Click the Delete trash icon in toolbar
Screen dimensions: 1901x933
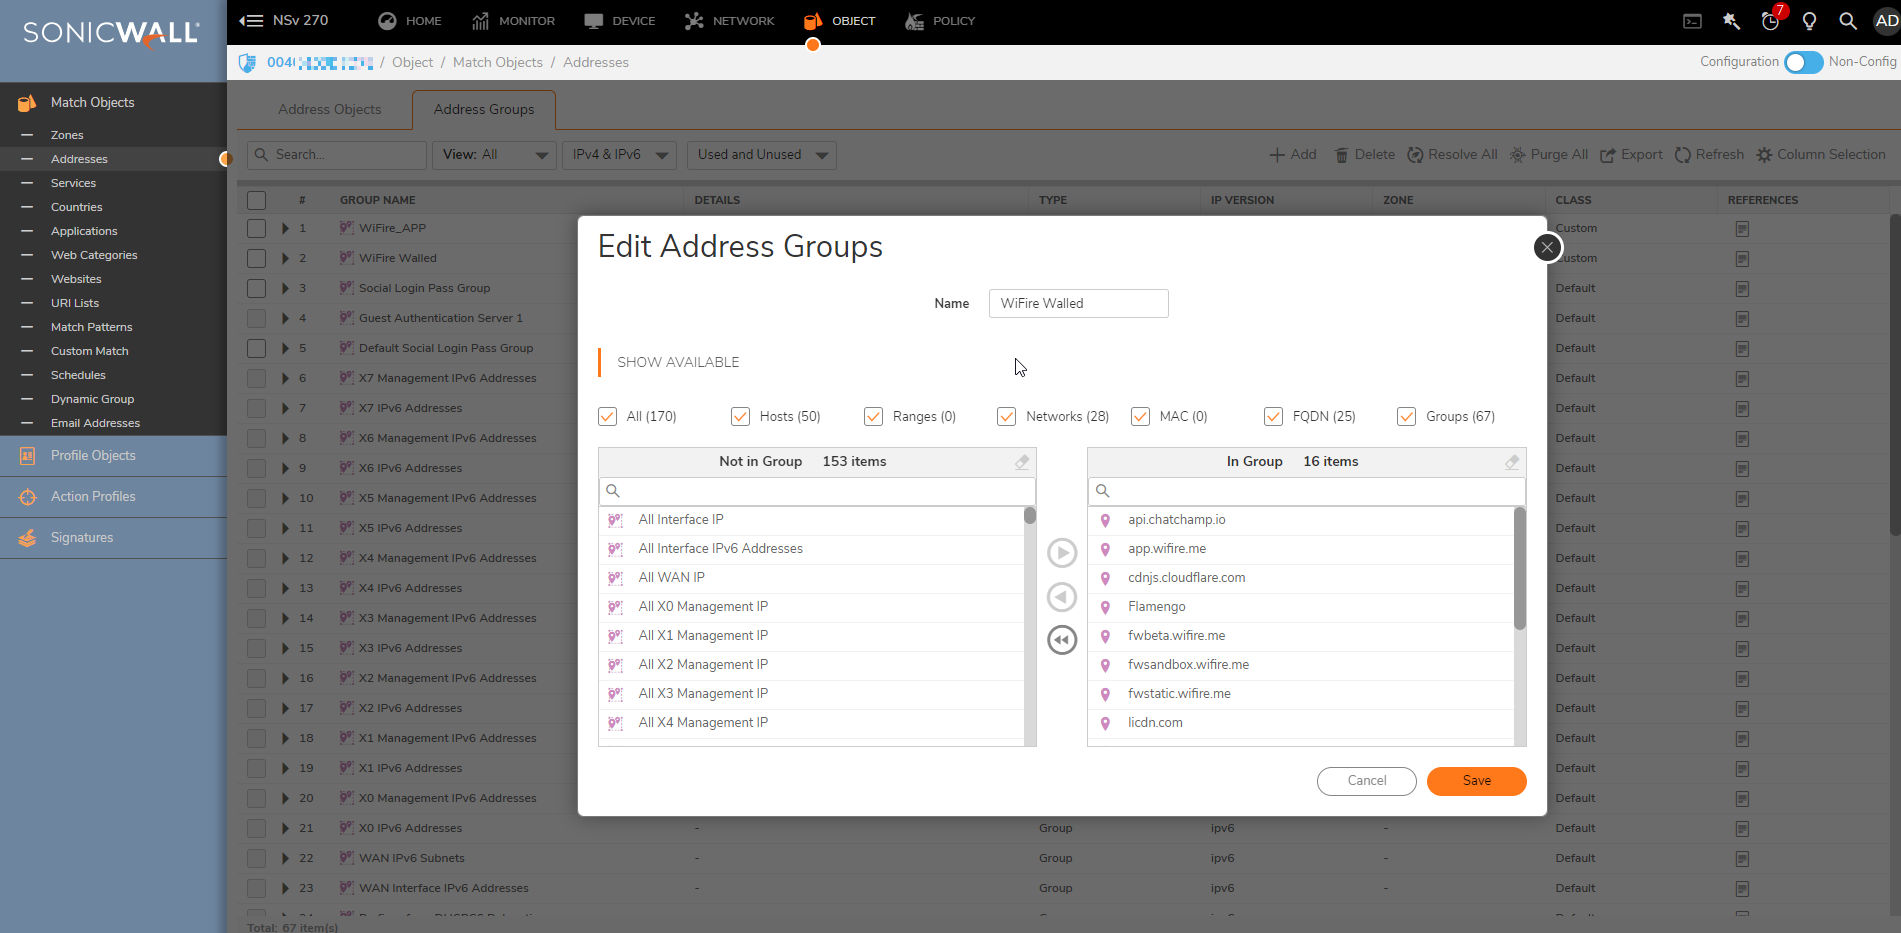[x=1341, y=155]
